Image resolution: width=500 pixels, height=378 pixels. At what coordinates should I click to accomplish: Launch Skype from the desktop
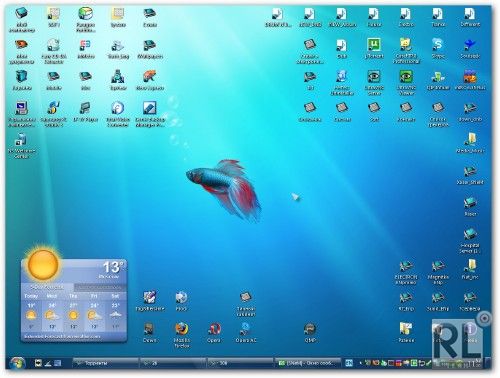click(438, 48)
